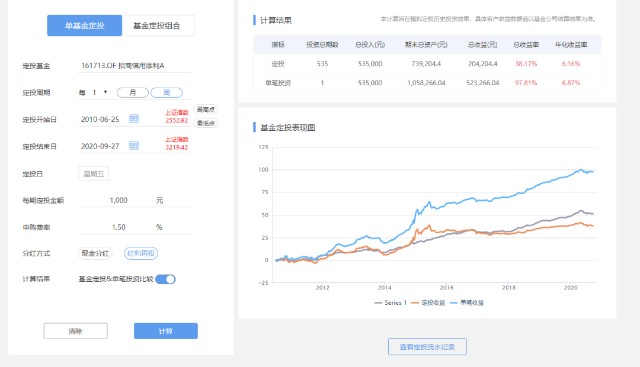The width and height of the screenshot is (640, 367).
Task: Click the 2552.82 index value
Action: (177, 121)
